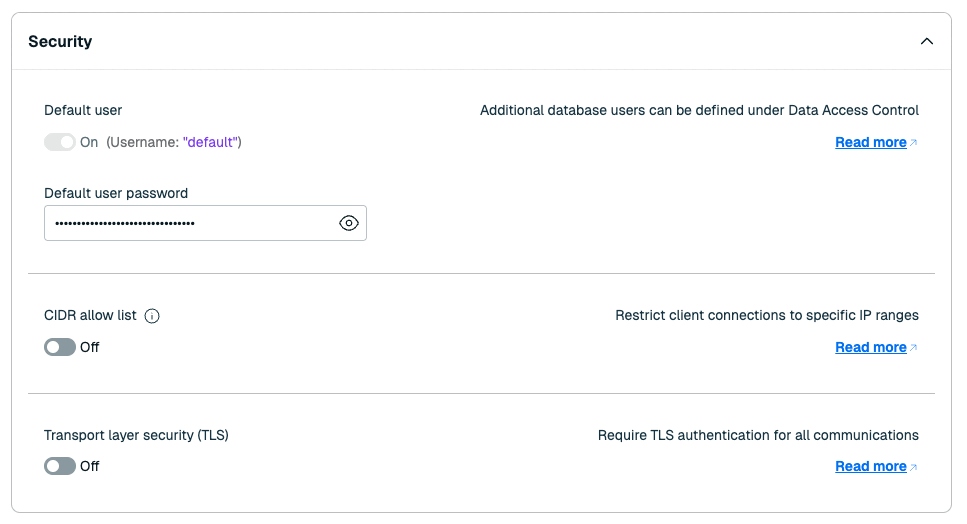Screen dimensions: 967x524
Task: Click external arrow icon beside TLS Read more
Action: 914,467
